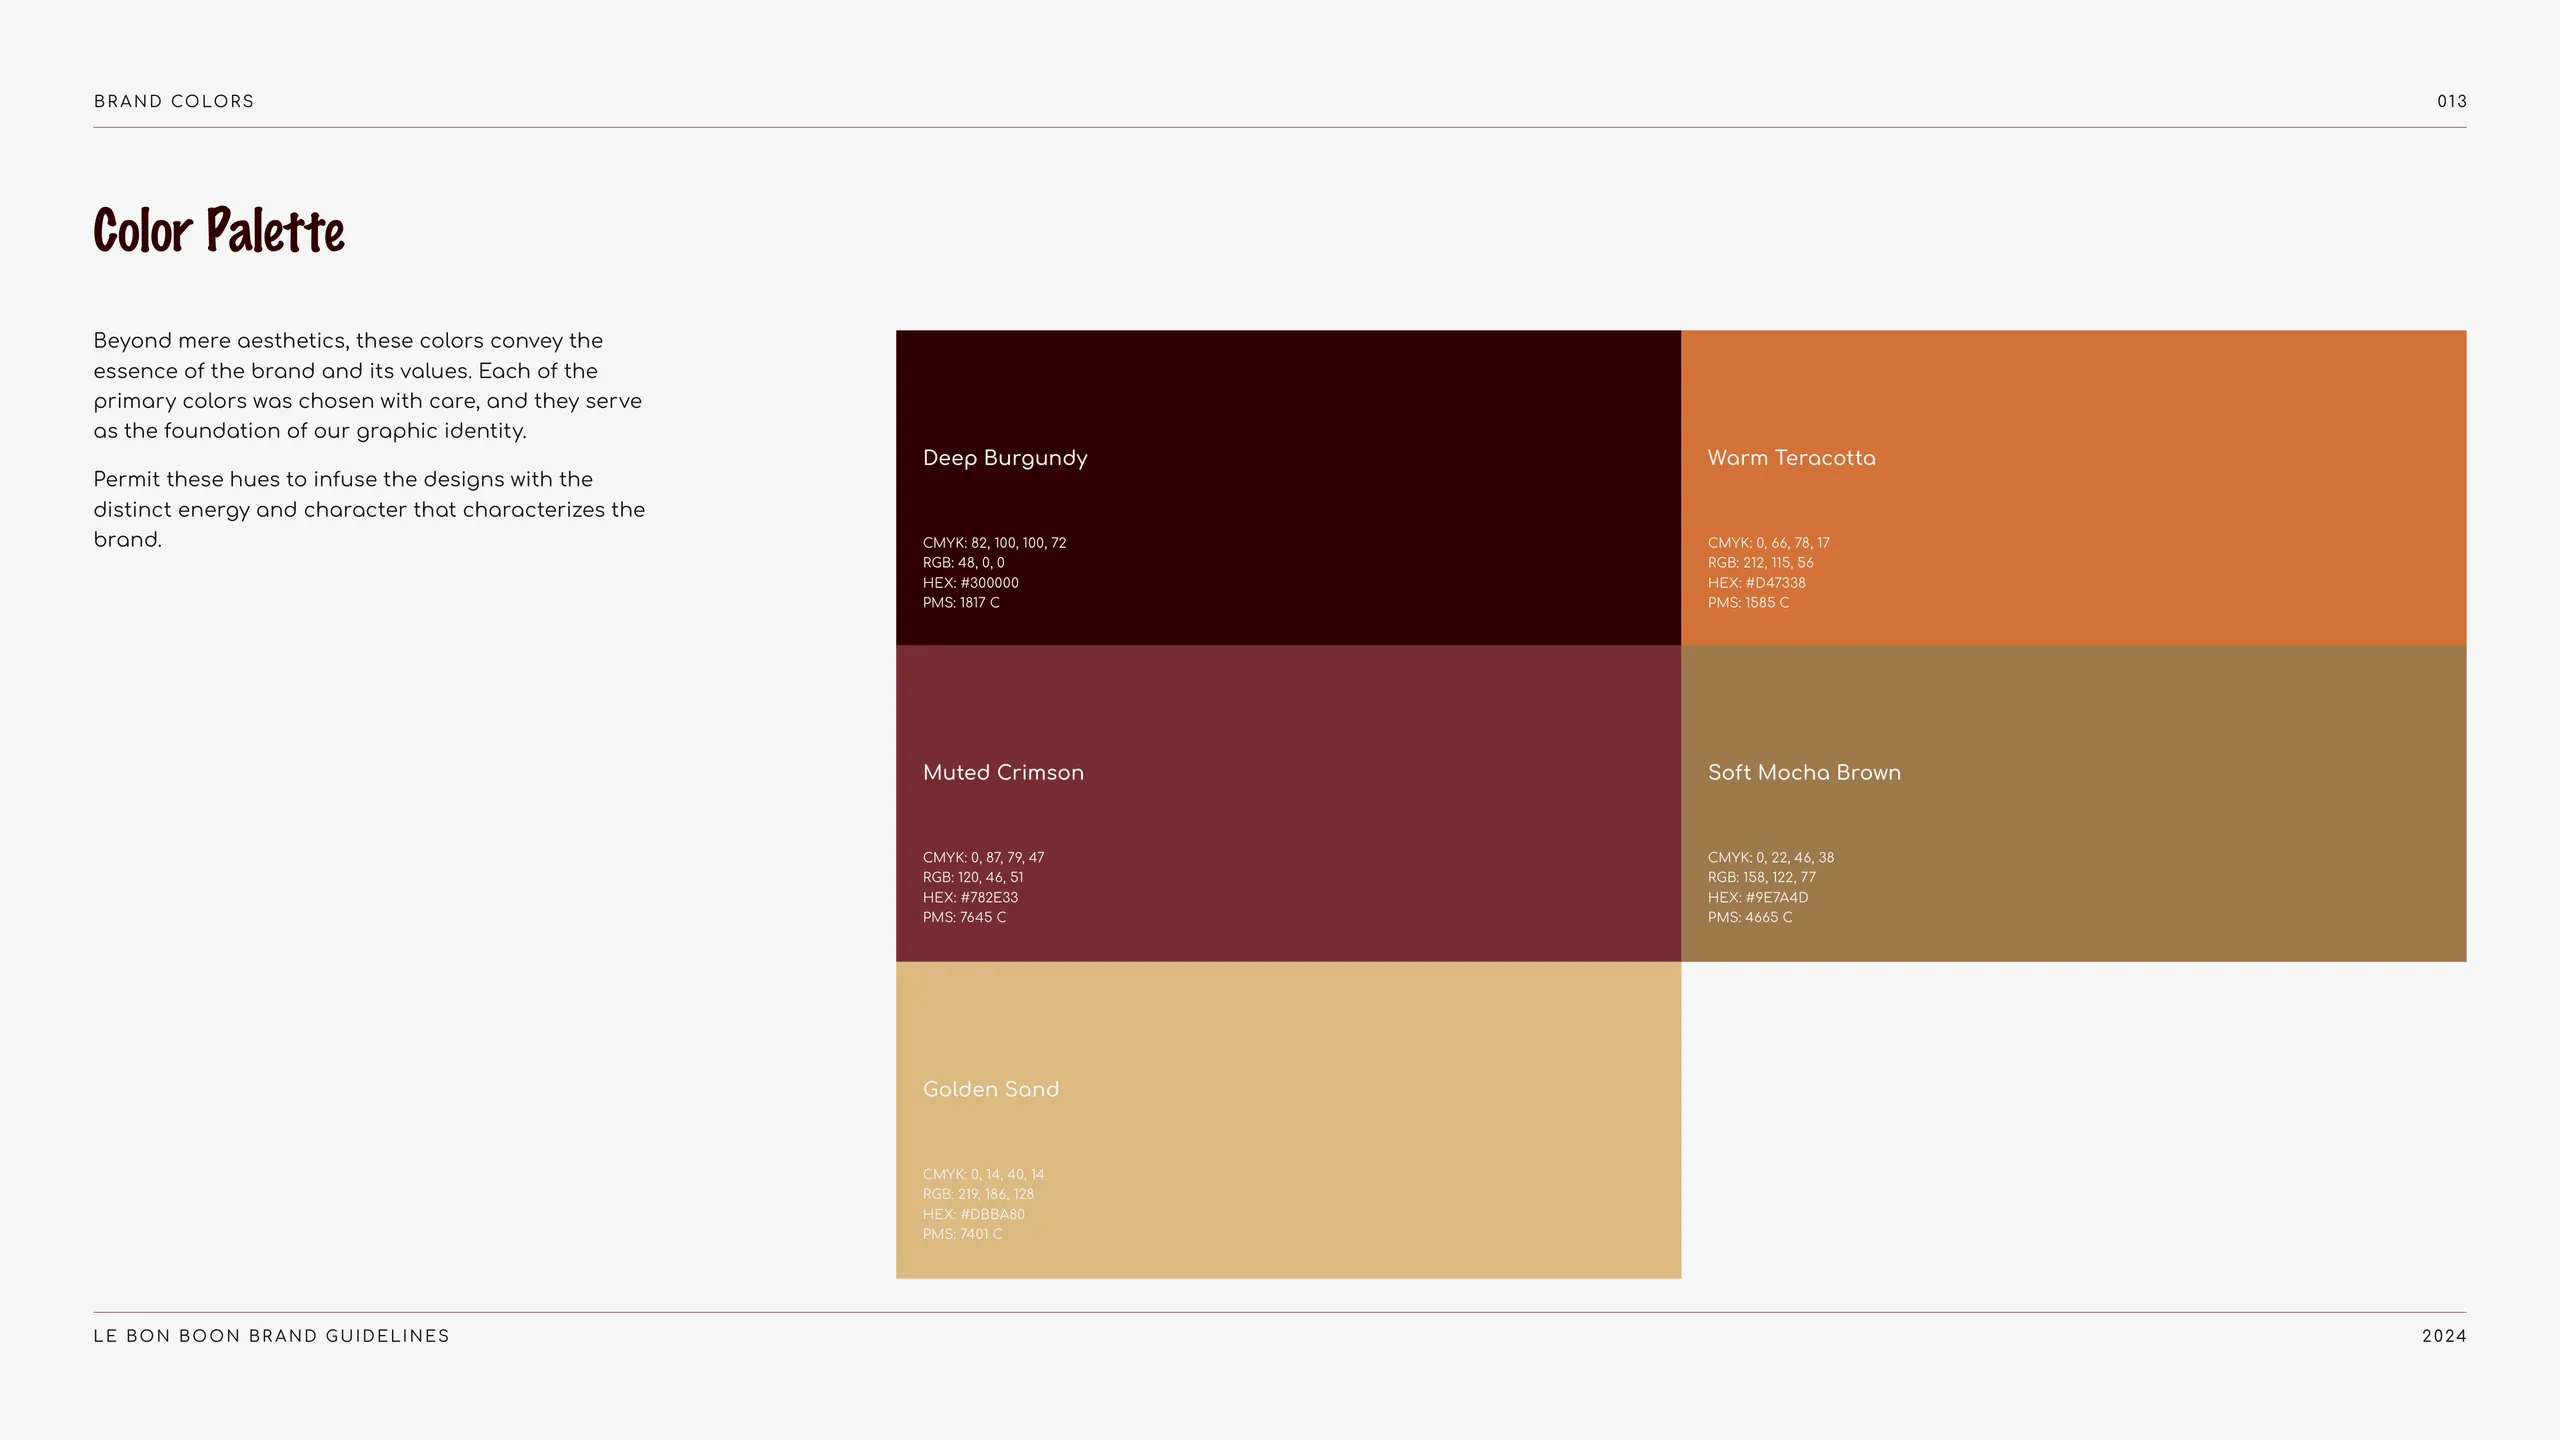Screen dimensions: 2560x1440
Task: Select the Soft Mocha Brown swatch title
Action: point(1804,772)
